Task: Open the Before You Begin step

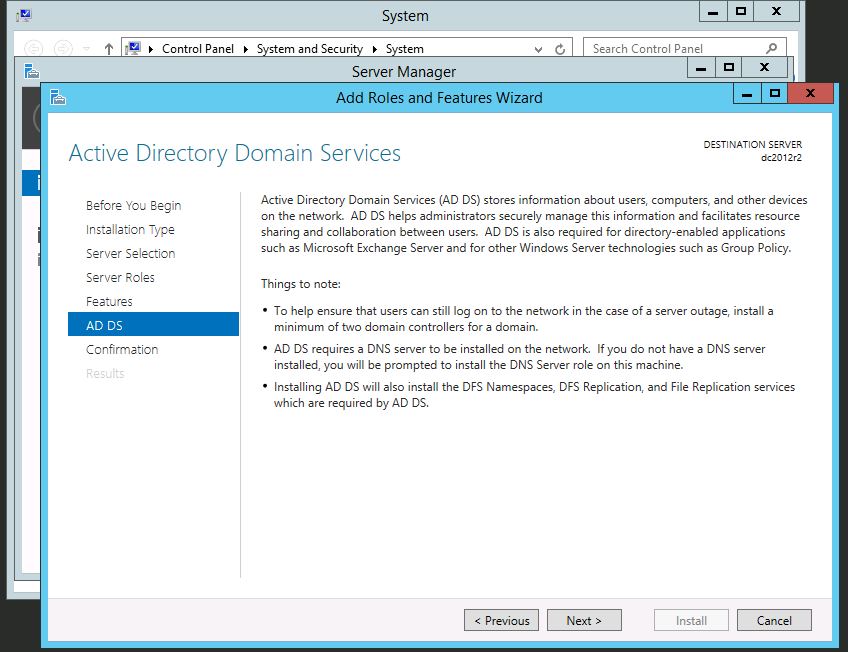Action: coord(134,205)
